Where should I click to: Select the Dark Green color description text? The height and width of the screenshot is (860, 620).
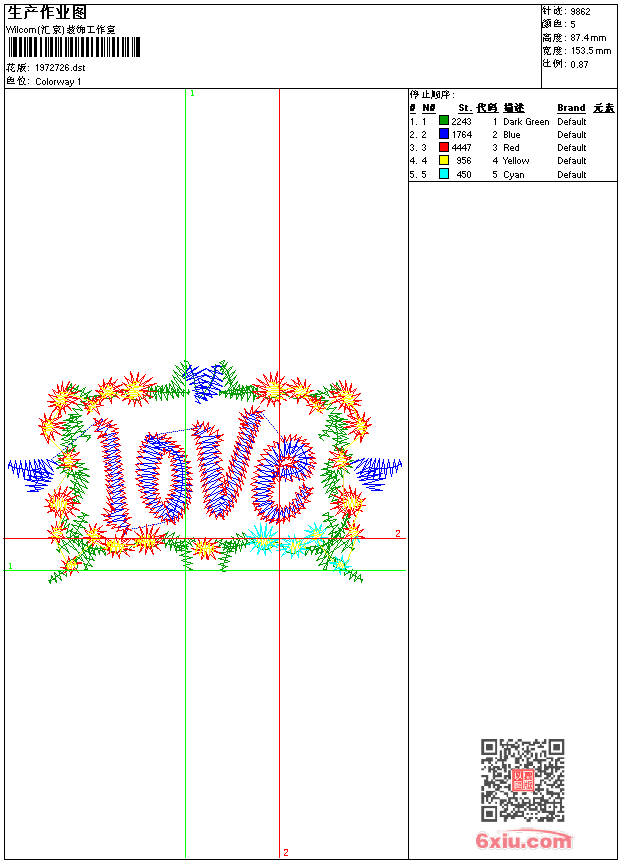pos(526,122)
